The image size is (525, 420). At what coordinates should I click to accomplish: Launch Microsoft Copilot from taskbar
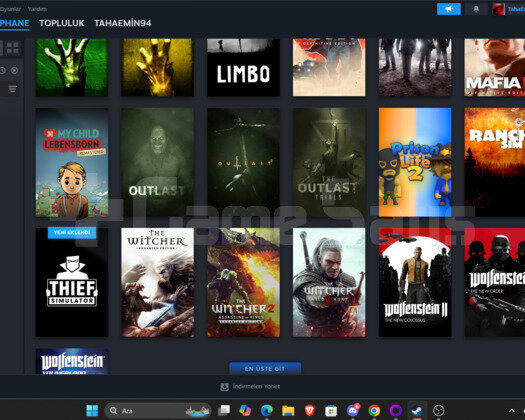[245, 411]
